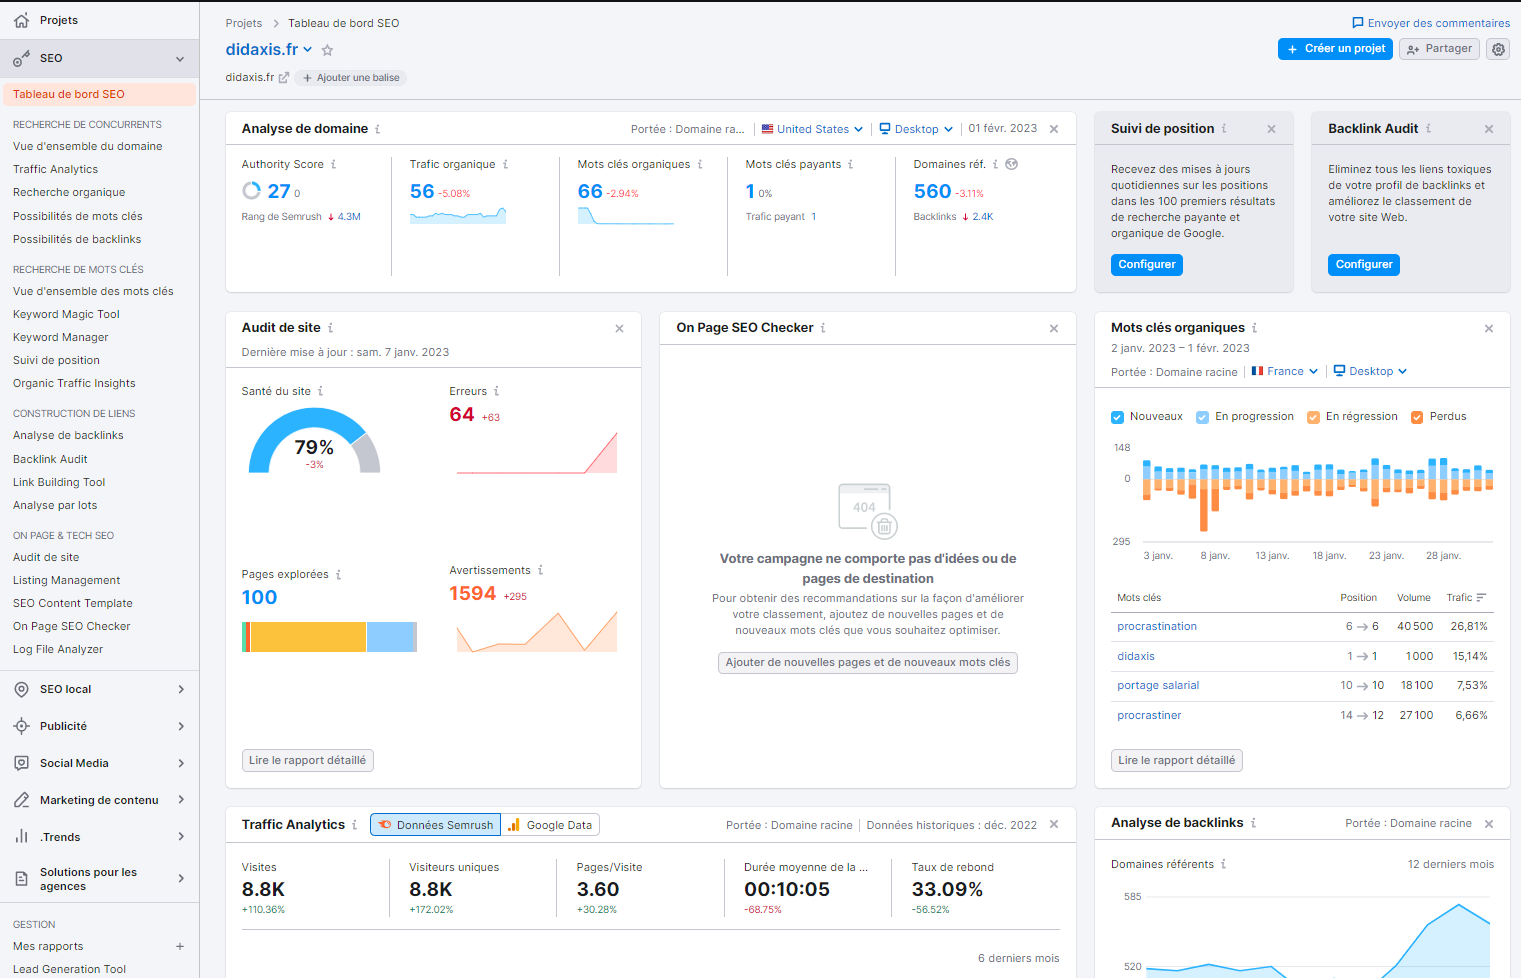The width and height of the screenshot is (1521, 978).
Task: Click the SEO key icon in sidebar
Action: coord(21,59)
